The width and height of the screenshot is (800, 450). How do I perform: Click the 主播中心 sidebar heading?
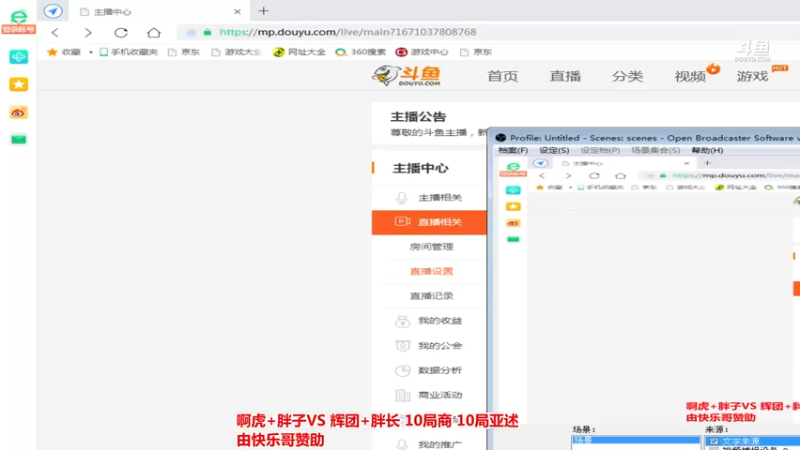click(x=420, y=168)
